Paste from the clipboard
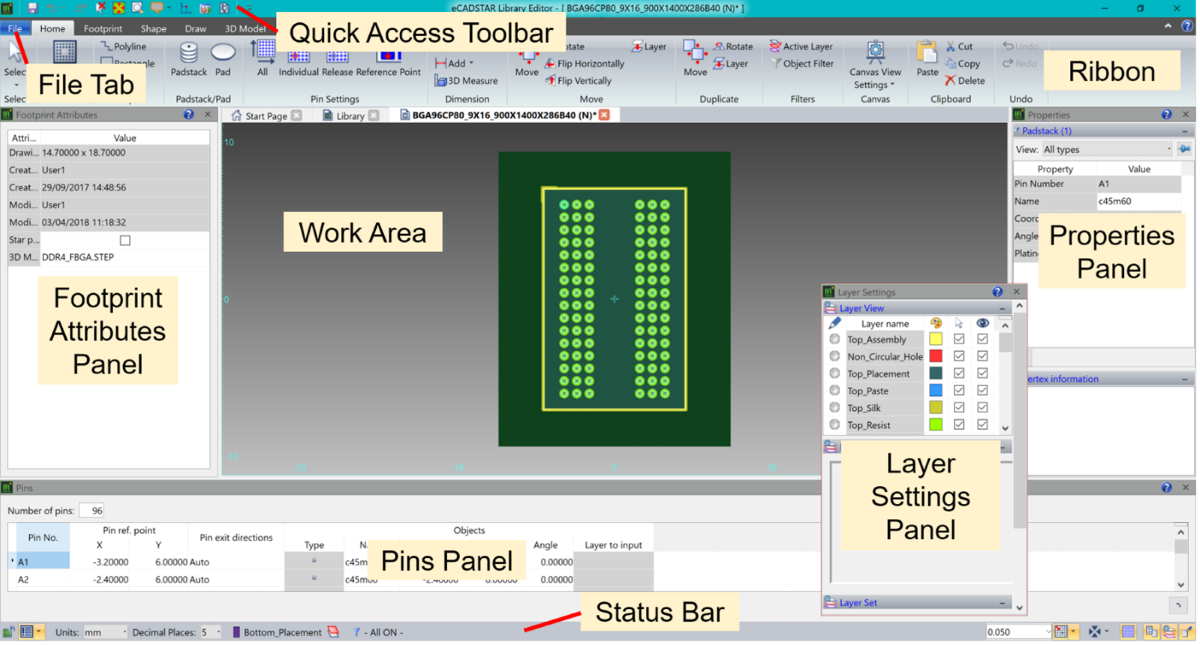1200x645 pixels. tap(927, 58)
